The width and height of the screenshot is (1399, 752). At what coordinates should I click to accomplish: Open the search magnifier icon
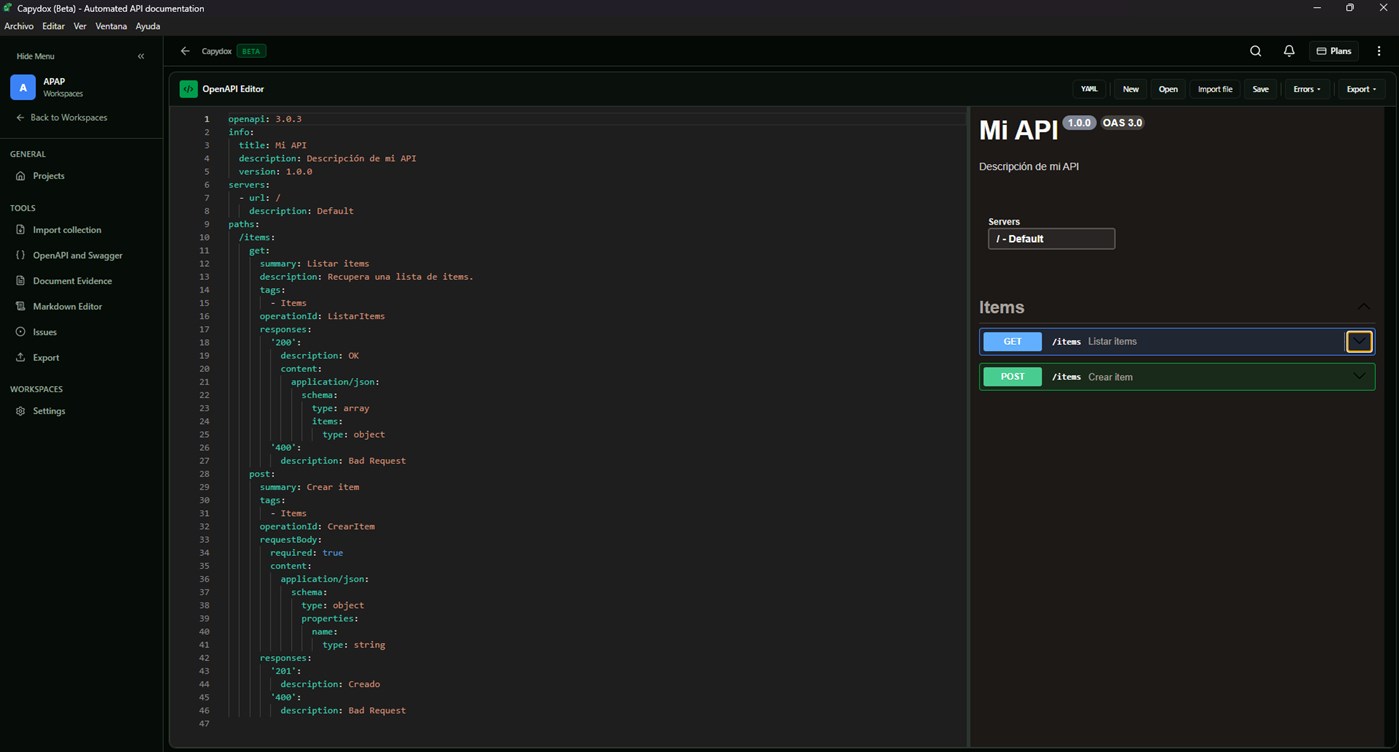point(1256,51)
